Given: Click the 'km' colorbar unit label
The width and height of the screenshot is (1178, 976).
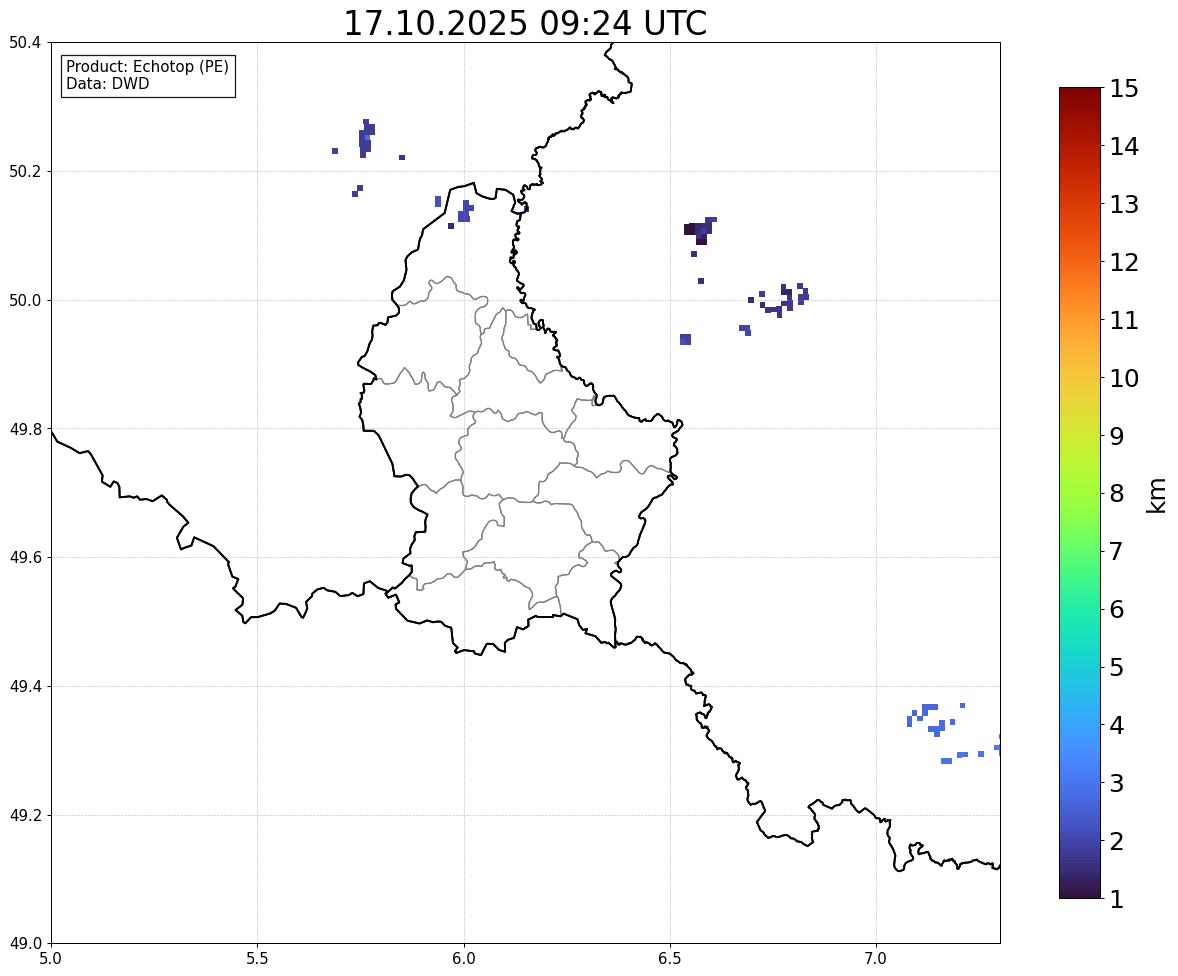Looking at the screenshot, I should click(x=1156, y=494).
